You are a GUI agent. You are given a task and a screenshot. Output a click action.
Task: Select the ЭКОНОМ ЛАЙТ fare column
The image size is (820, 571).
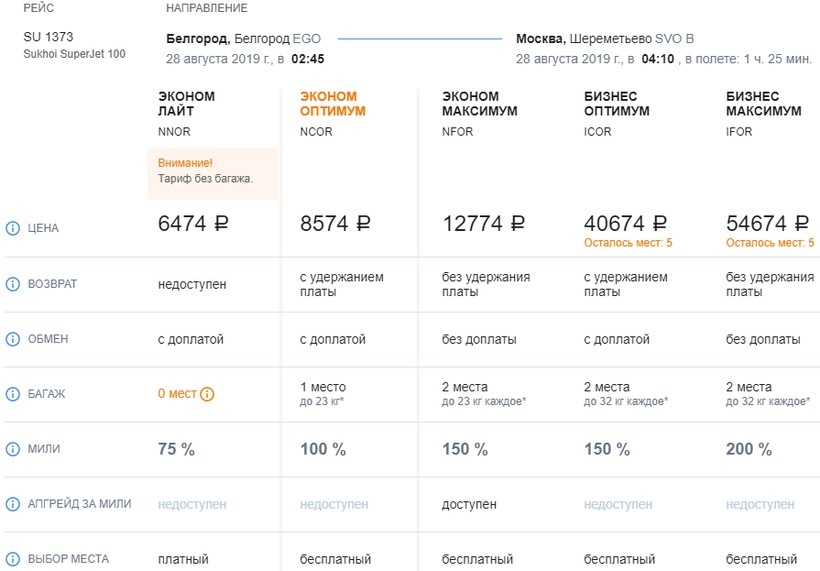(x=186, y=104)
